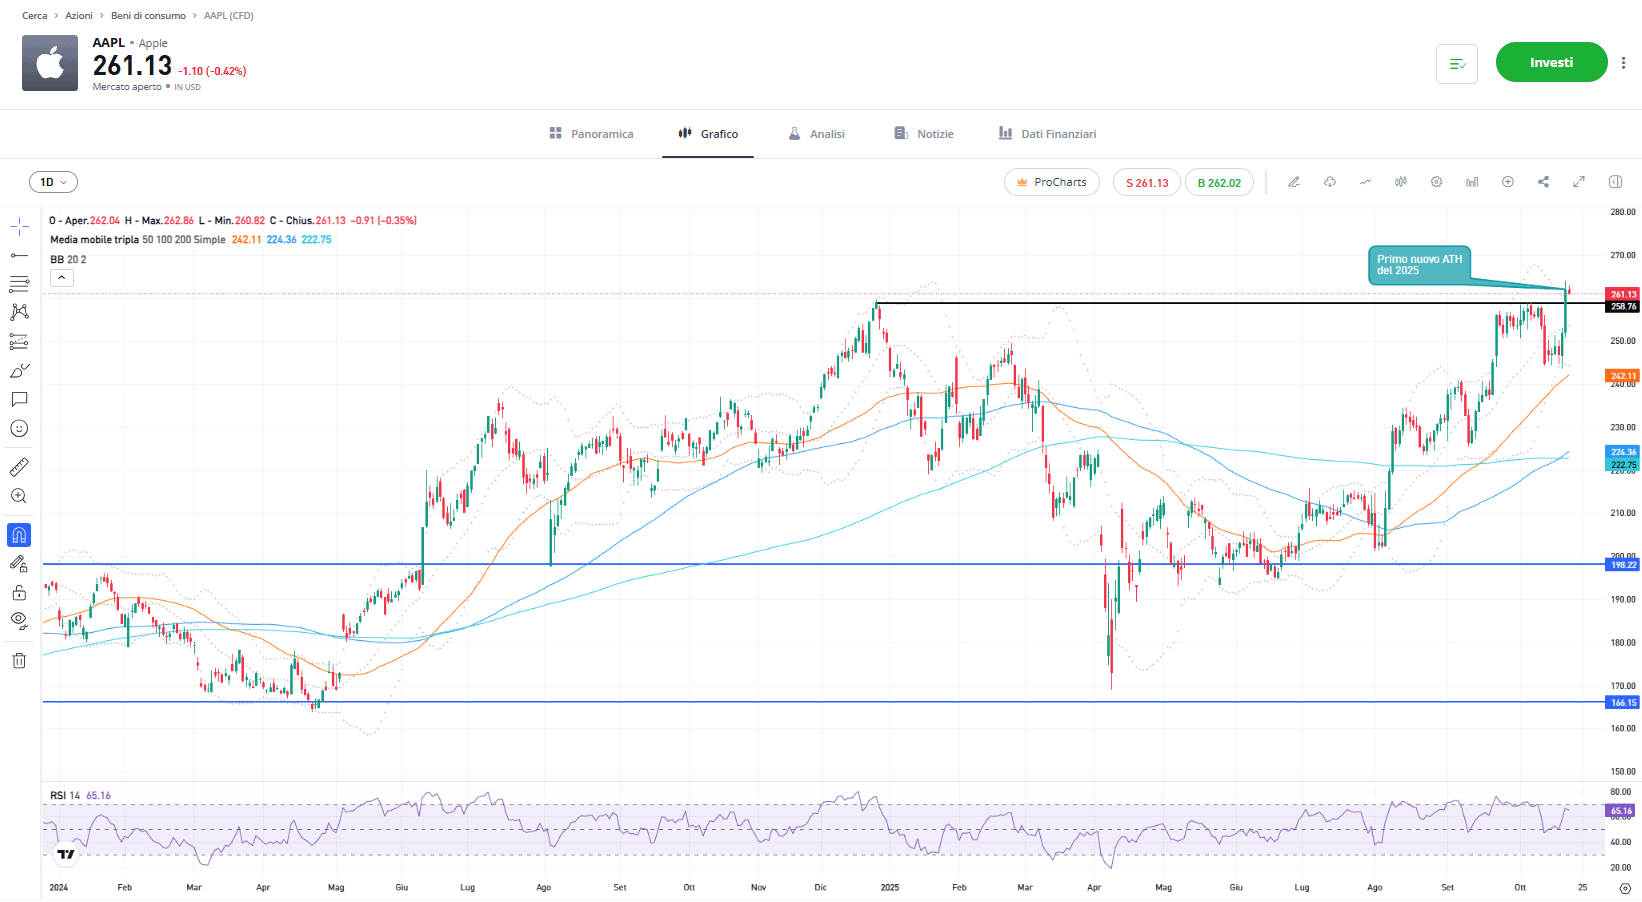Open the emoji sticker tool
The height and width of the screenshot is (902, 1642).
pyautogui.click(x=19, y=429)
